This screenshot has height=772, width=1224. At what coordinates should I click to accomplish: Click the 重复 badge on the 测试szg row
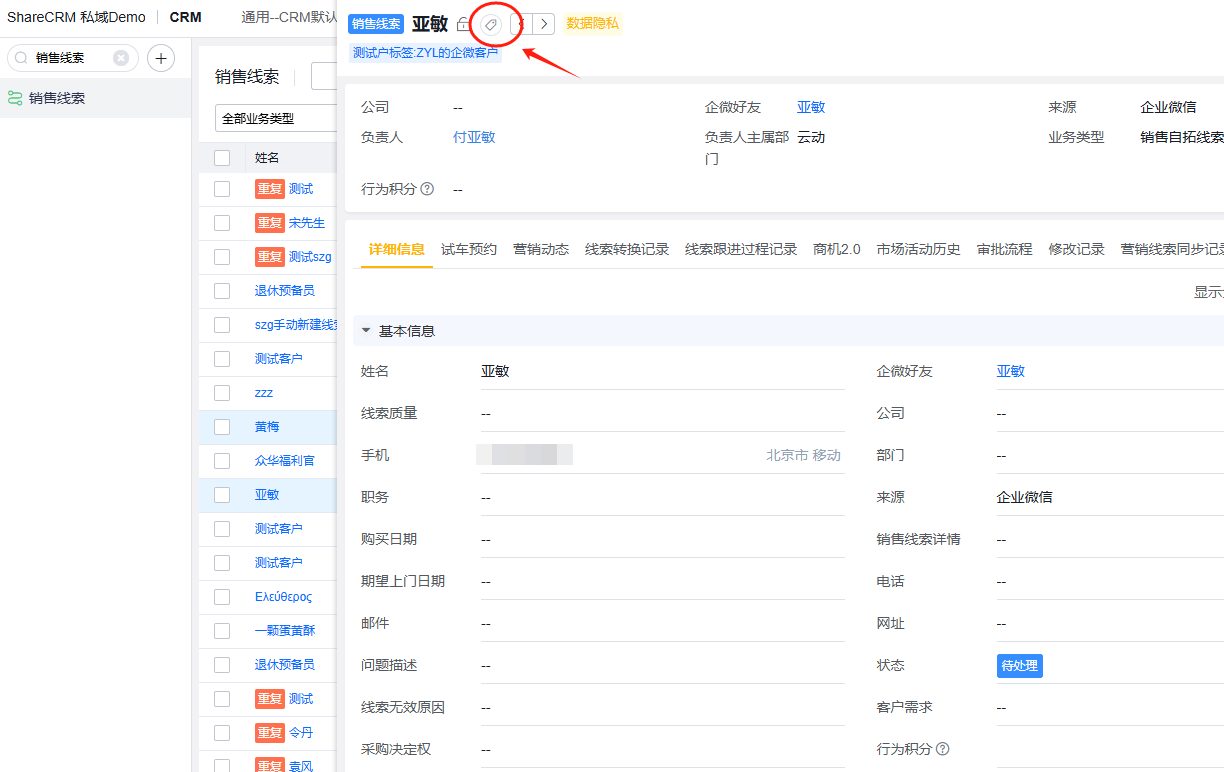[270, 257]
